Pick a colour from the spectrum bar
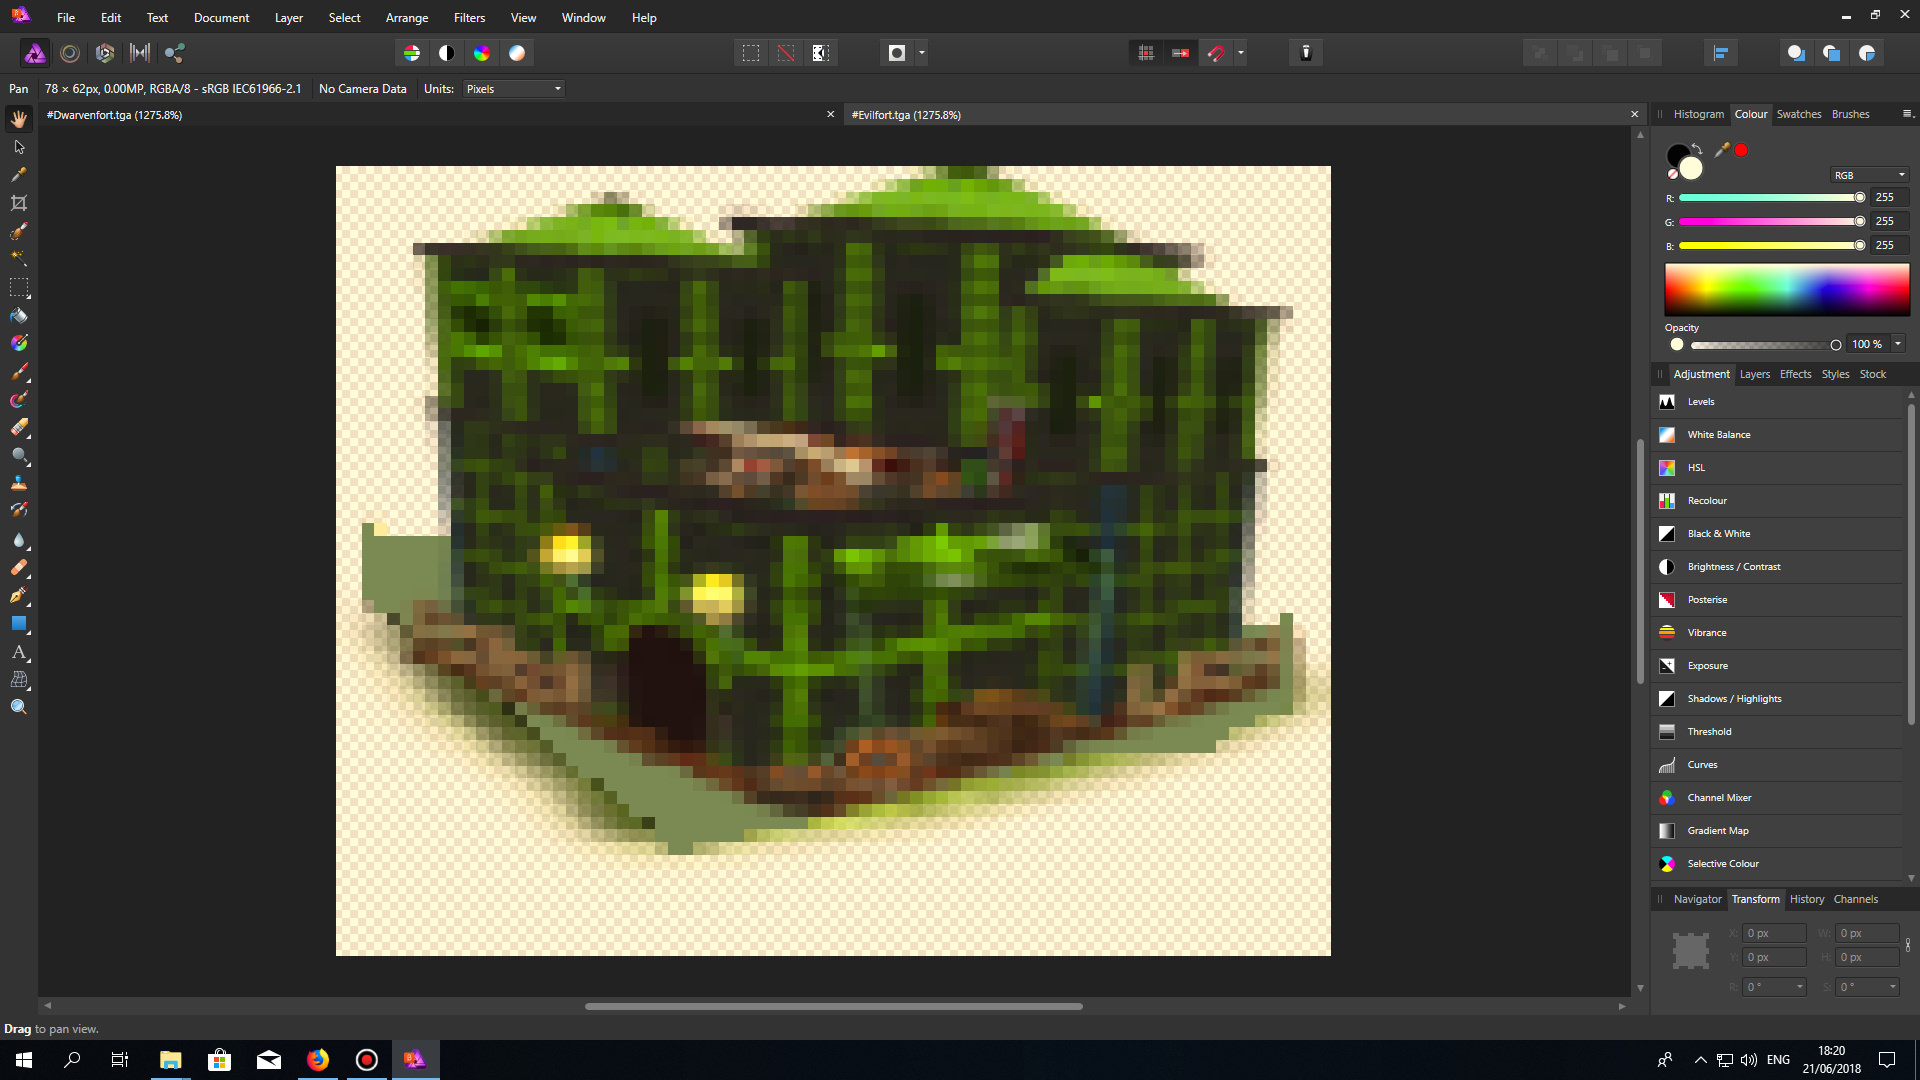The width and height of the screenshot is (1920, 1080). tap(1787, 290)
